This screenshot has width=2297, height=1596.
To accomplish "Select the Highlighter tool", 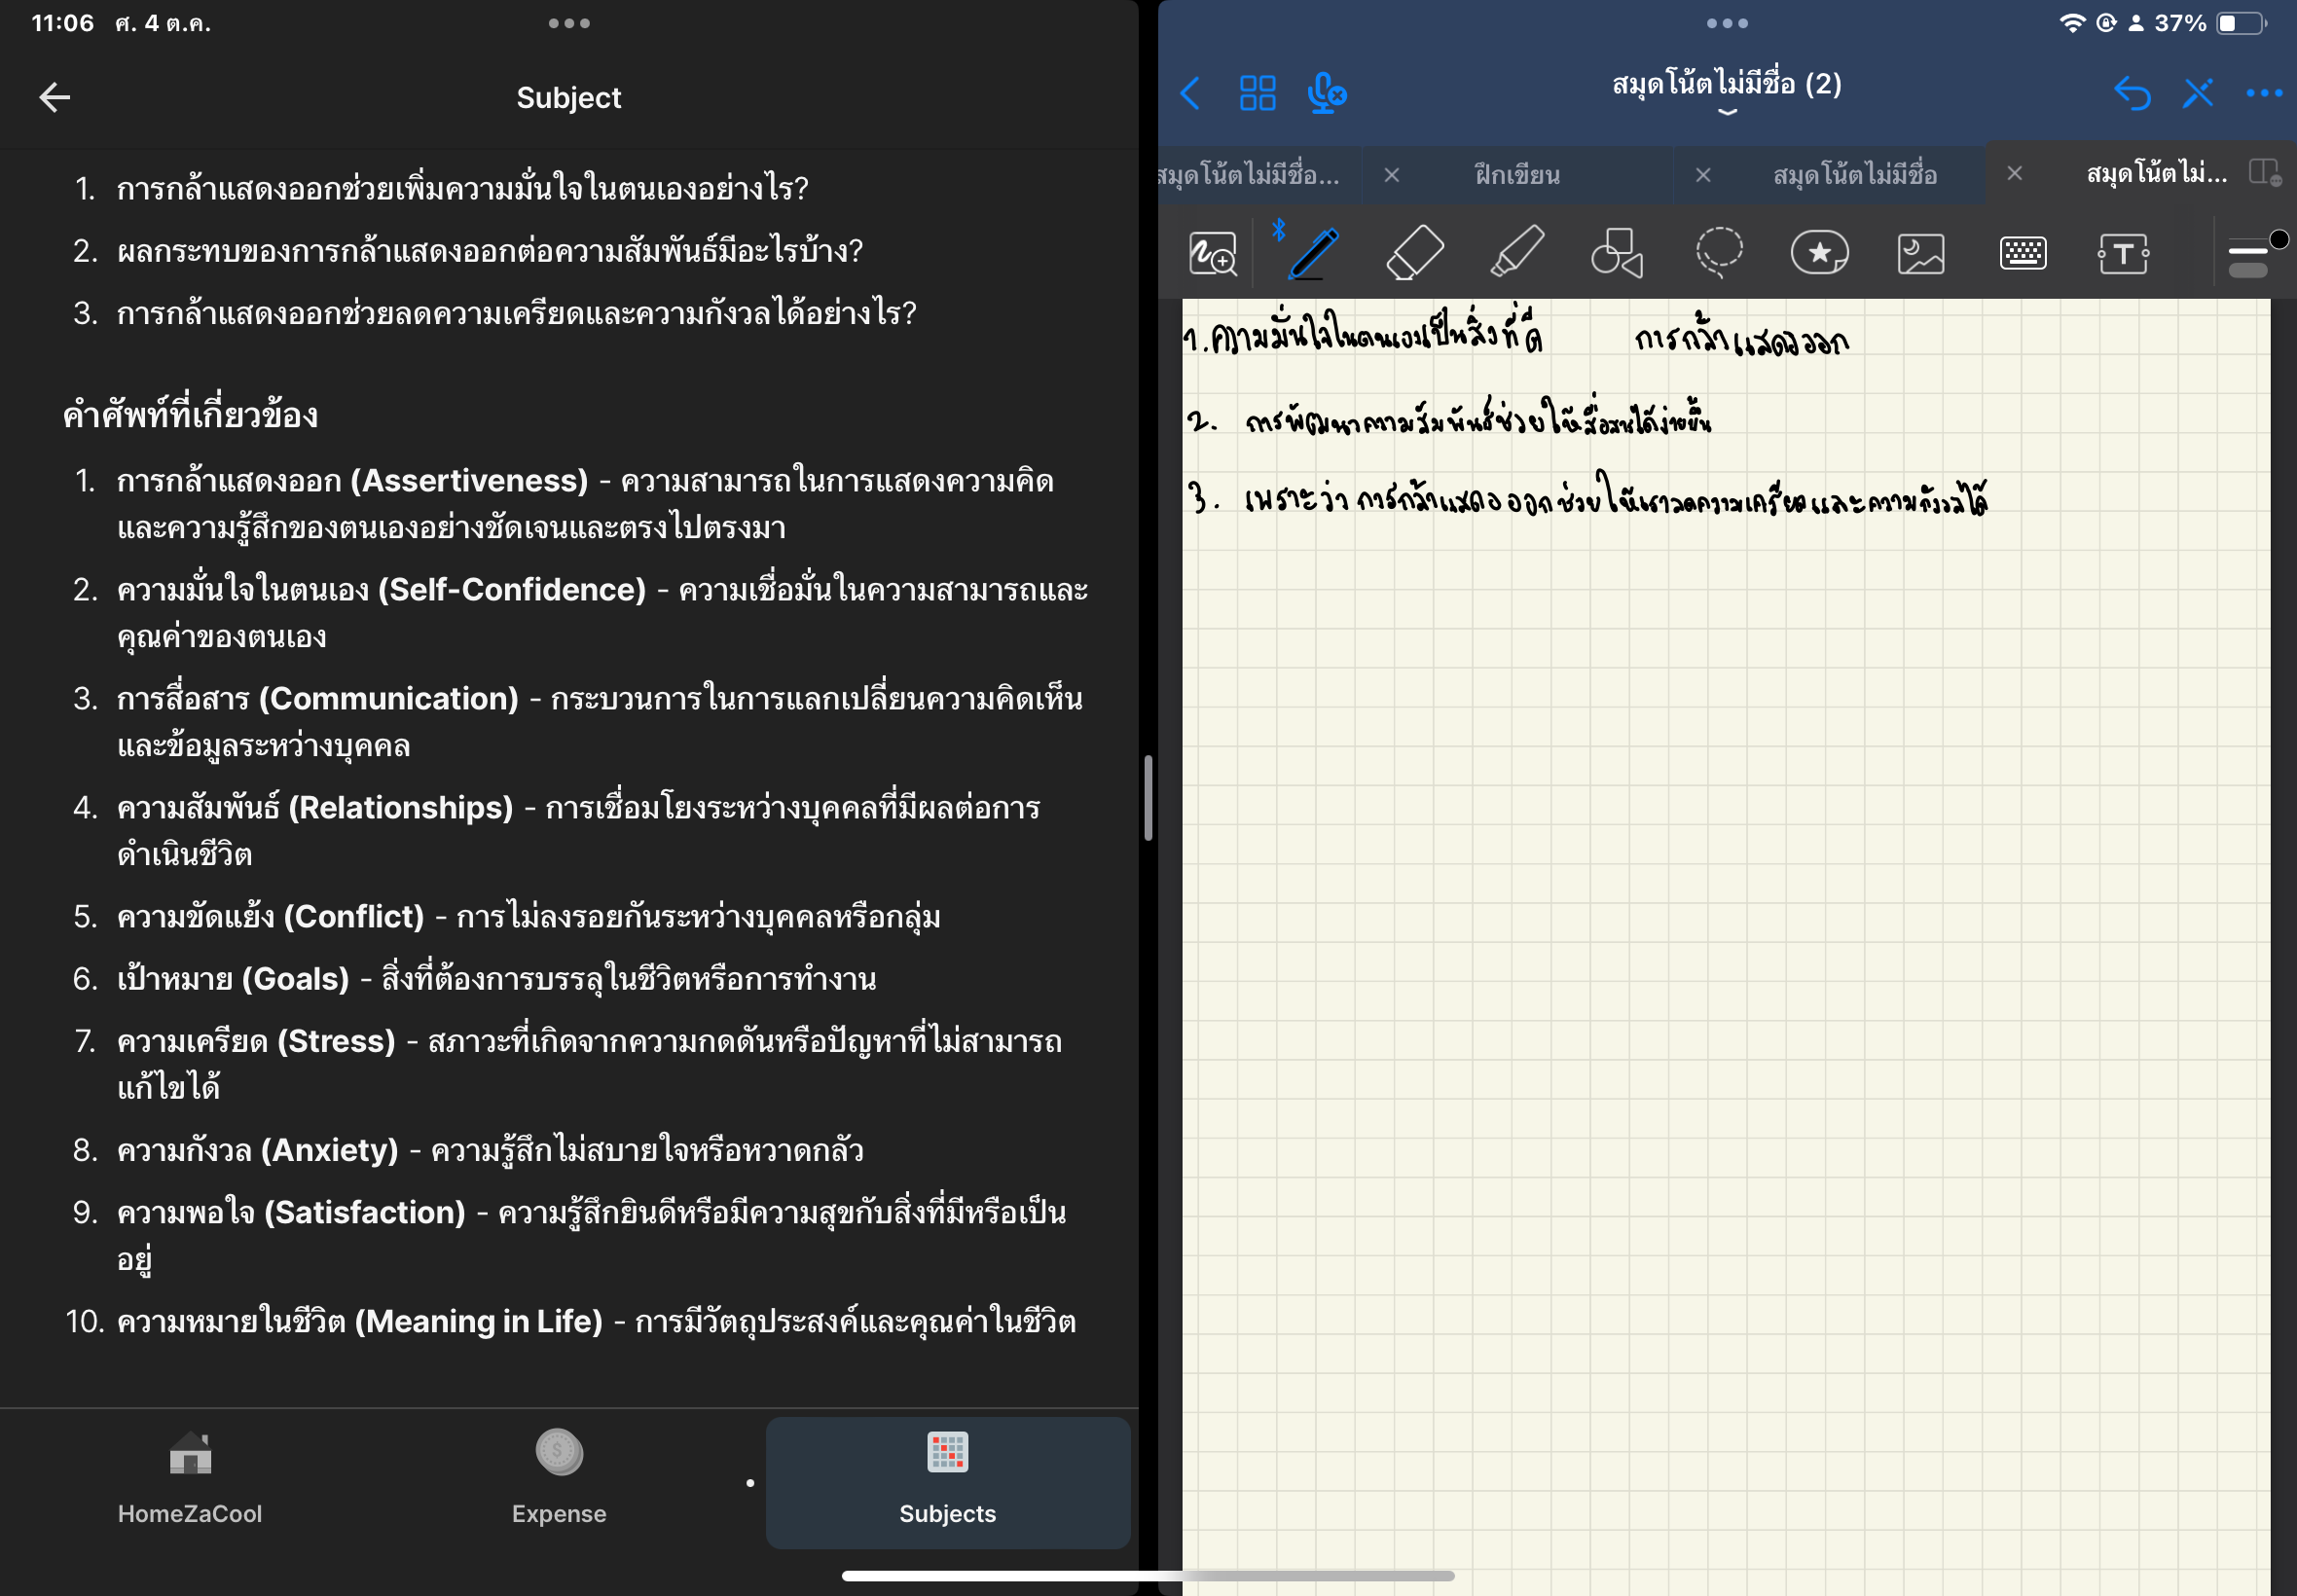I will pyautogui.click(x=1516, y=252).
